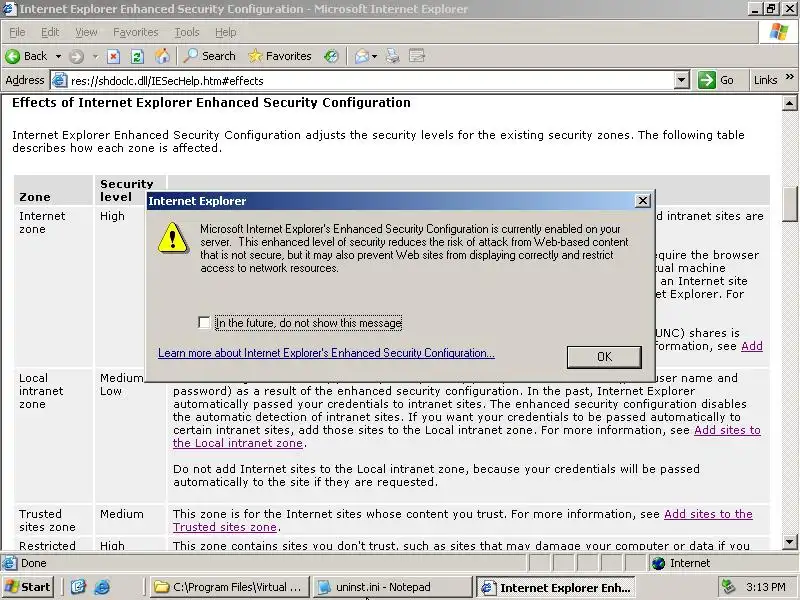Open Learn more about Enhanced Security Configuration link

pyautogui.click(x=326, y=353)
